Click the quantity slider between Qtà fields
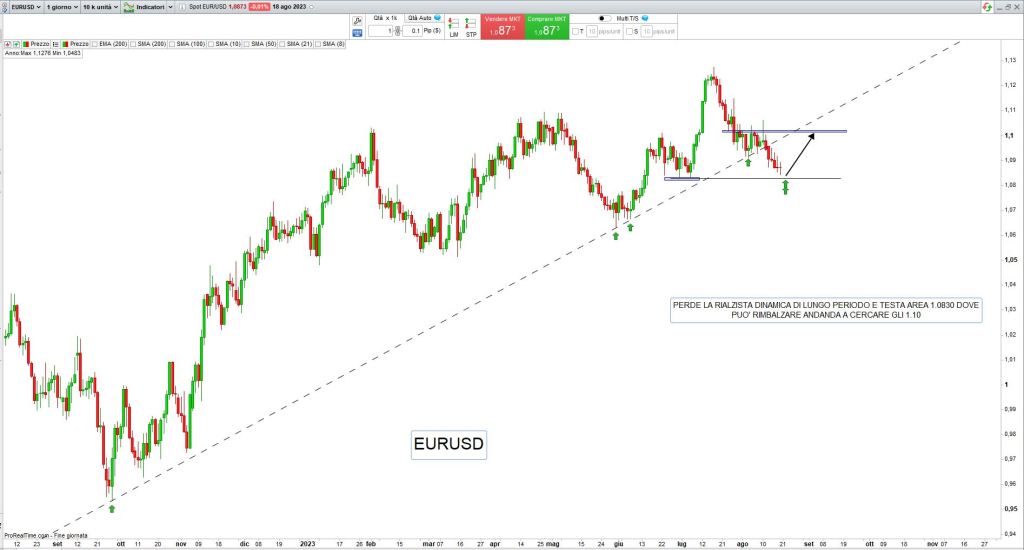The width and height of the screenshot is (1024, 550). [x=399, y=32]
